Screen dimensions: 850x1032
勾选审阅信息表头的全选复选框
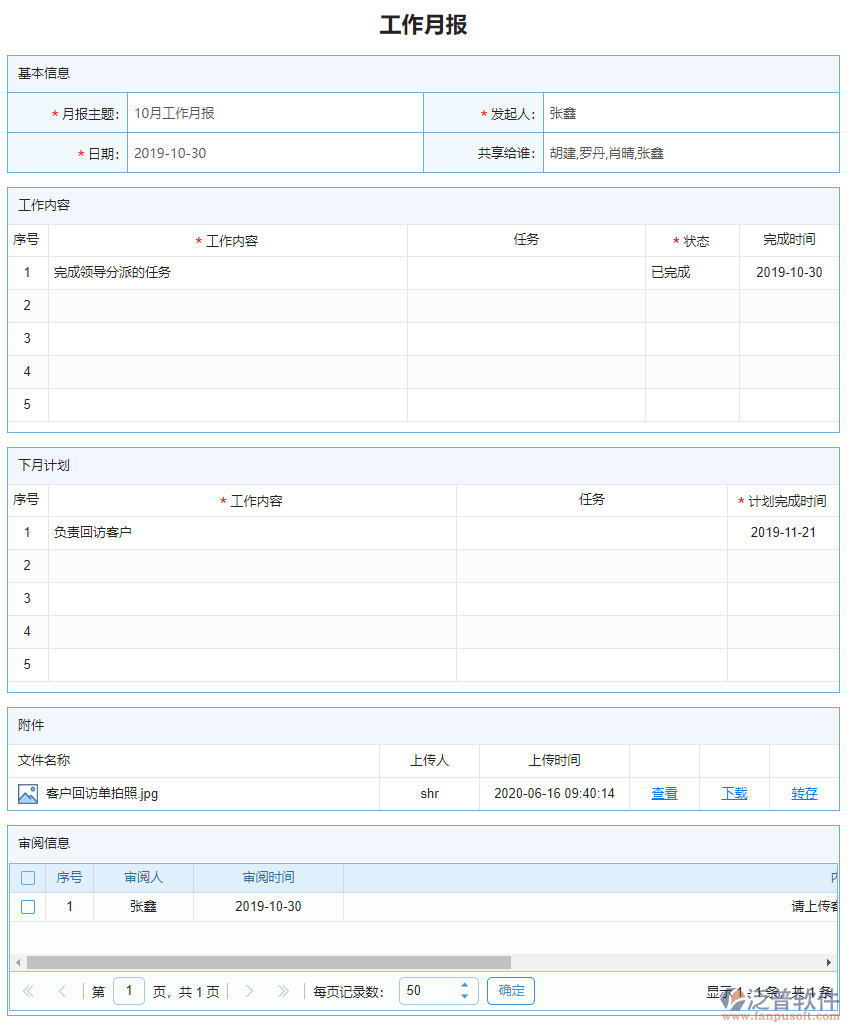28,877
